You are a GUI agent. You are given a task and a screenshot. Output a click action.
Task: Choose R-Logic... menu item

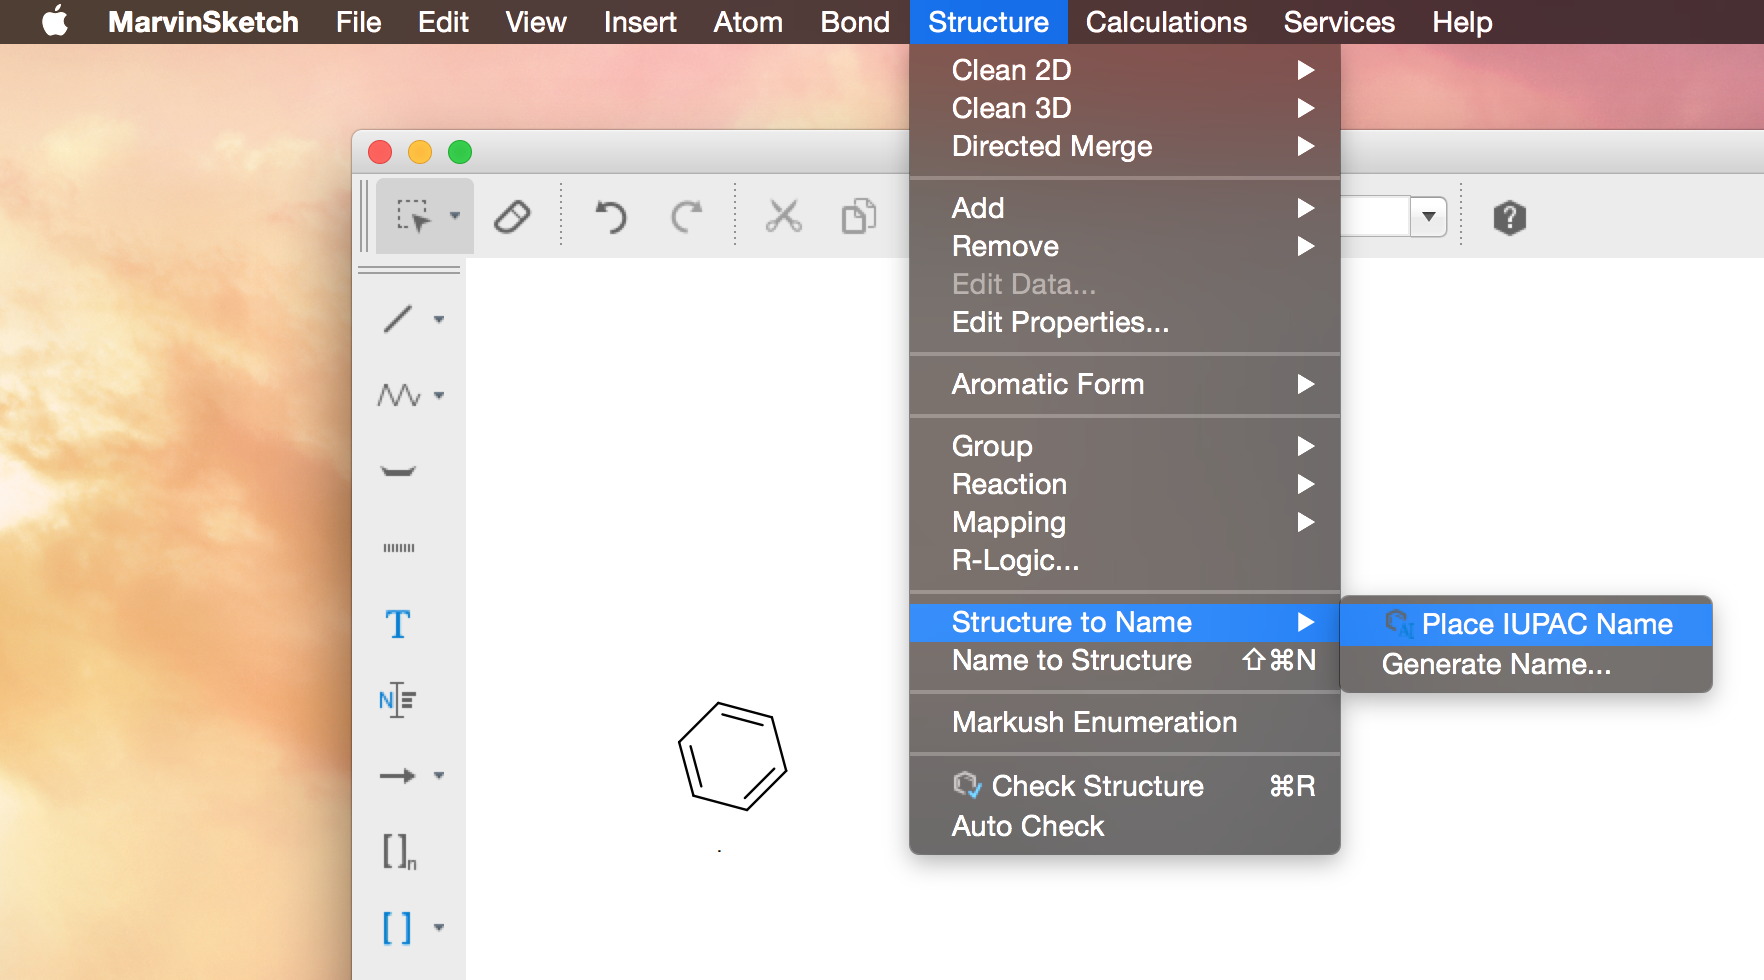coord(1125,560)
